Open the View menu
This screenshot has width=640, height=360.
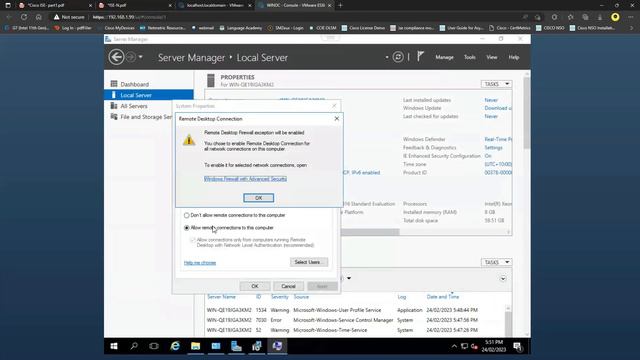tap(491, 58)
